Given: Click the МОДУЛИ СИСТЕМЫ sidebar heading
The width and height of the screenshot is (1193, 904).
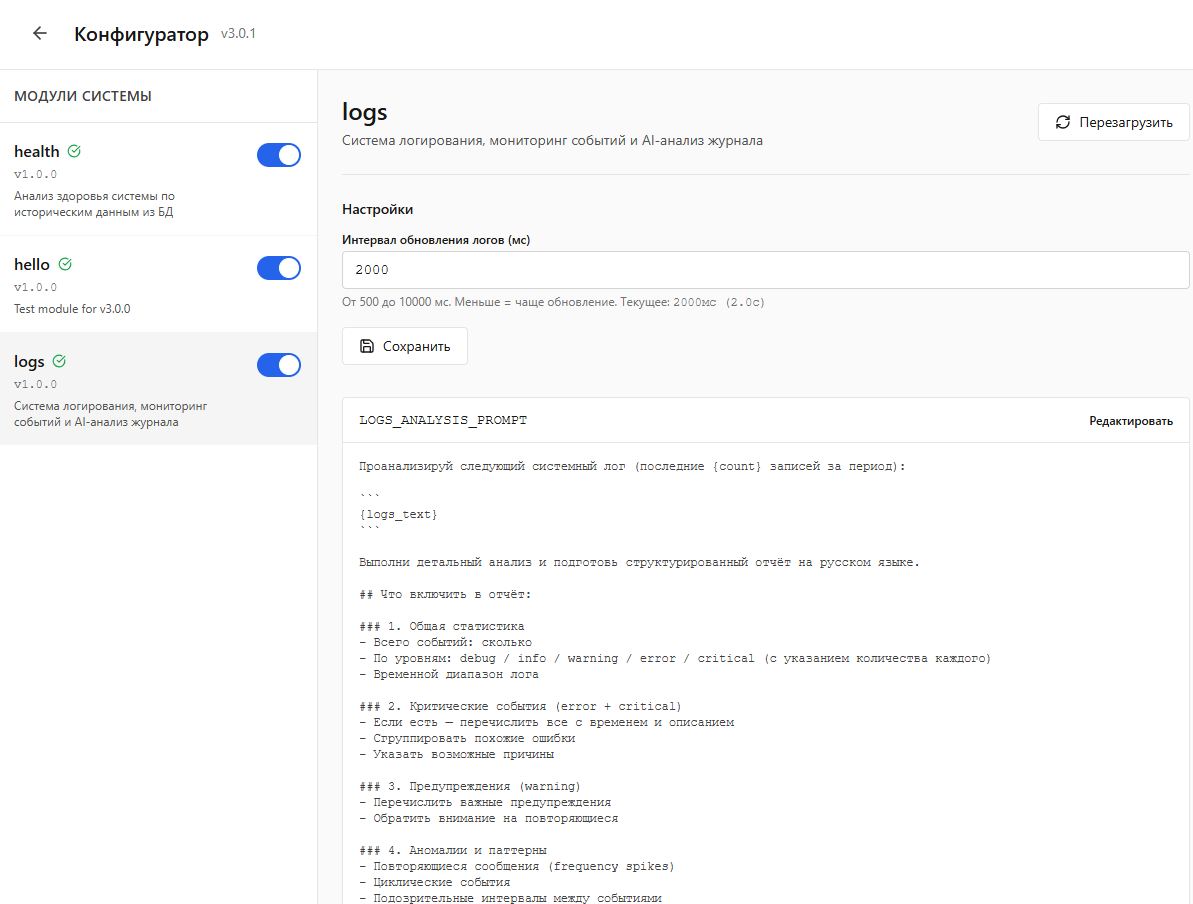Looking at the screenshot, I should click(83, 97).
